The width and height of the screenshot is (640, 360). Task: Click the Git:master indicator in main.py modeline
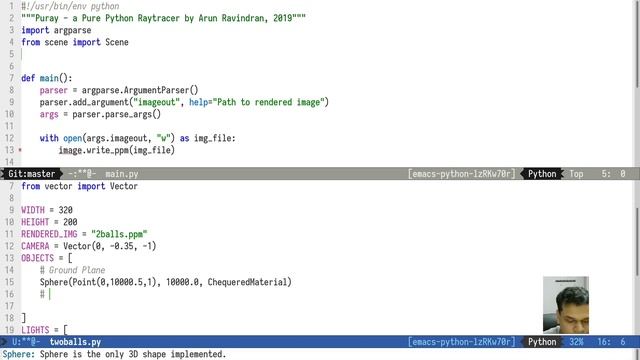click(31, 174)
